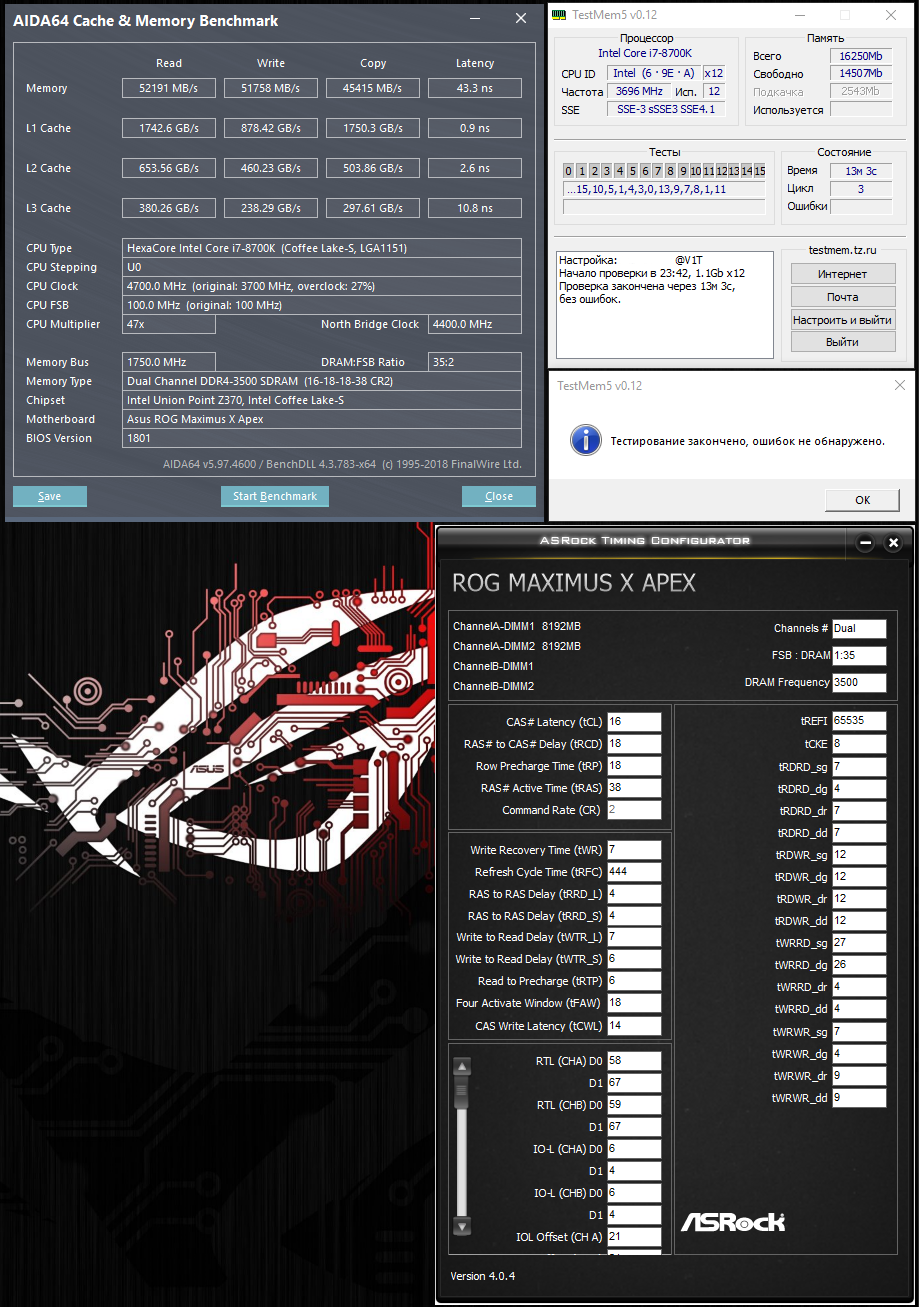The height and width of the screenshot is (1307, 919).
Task: Click the RAS# Active Time (tRAS) field
Action: click(634, 788)
